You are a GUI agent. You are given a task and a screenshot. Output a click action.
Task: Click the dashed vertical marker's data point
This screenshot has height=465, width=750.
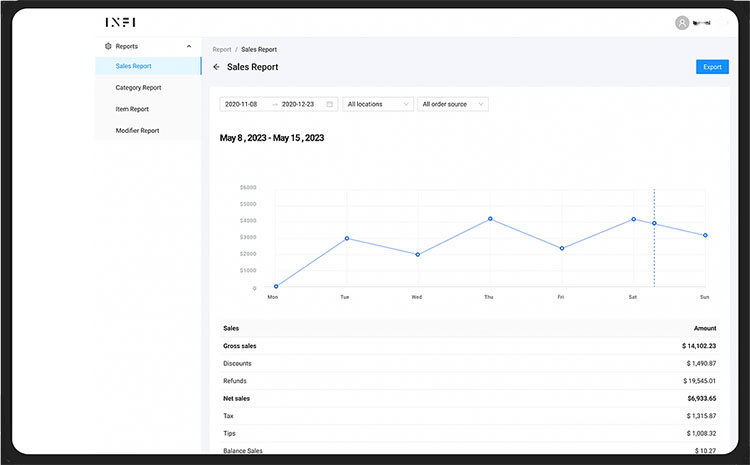(x=654, y=223)
